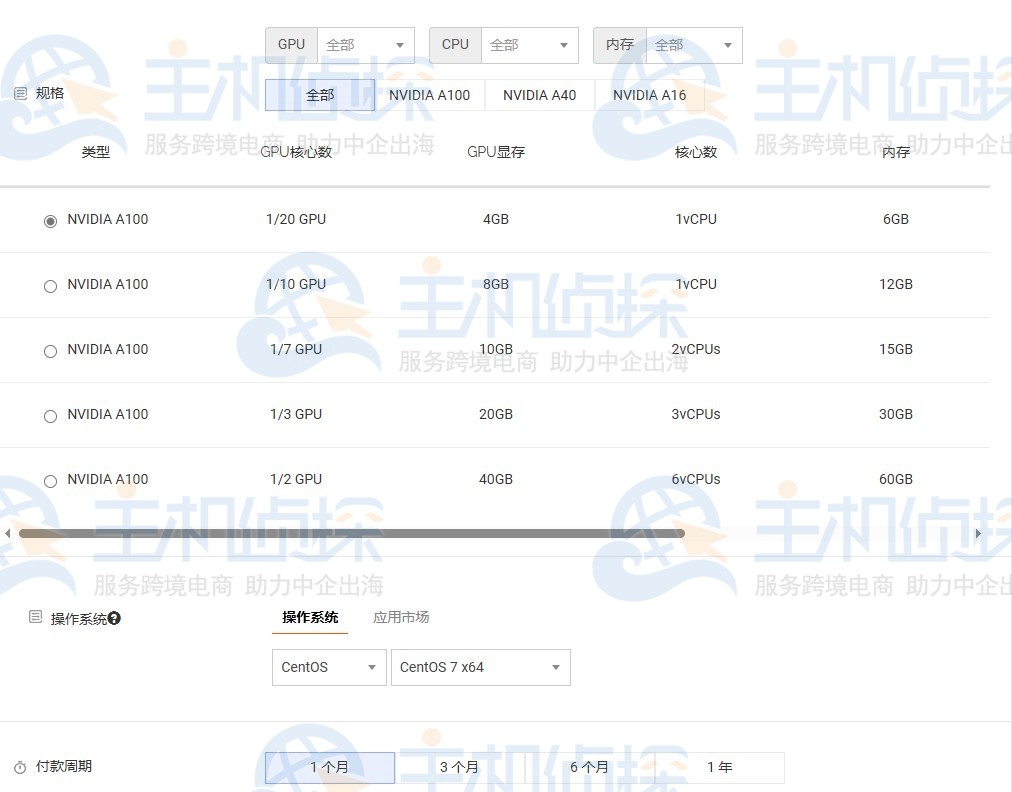Viewport: 1012px width, 792px height.
Task: Select the 3 个月 payment period
Action: (459, 767)
